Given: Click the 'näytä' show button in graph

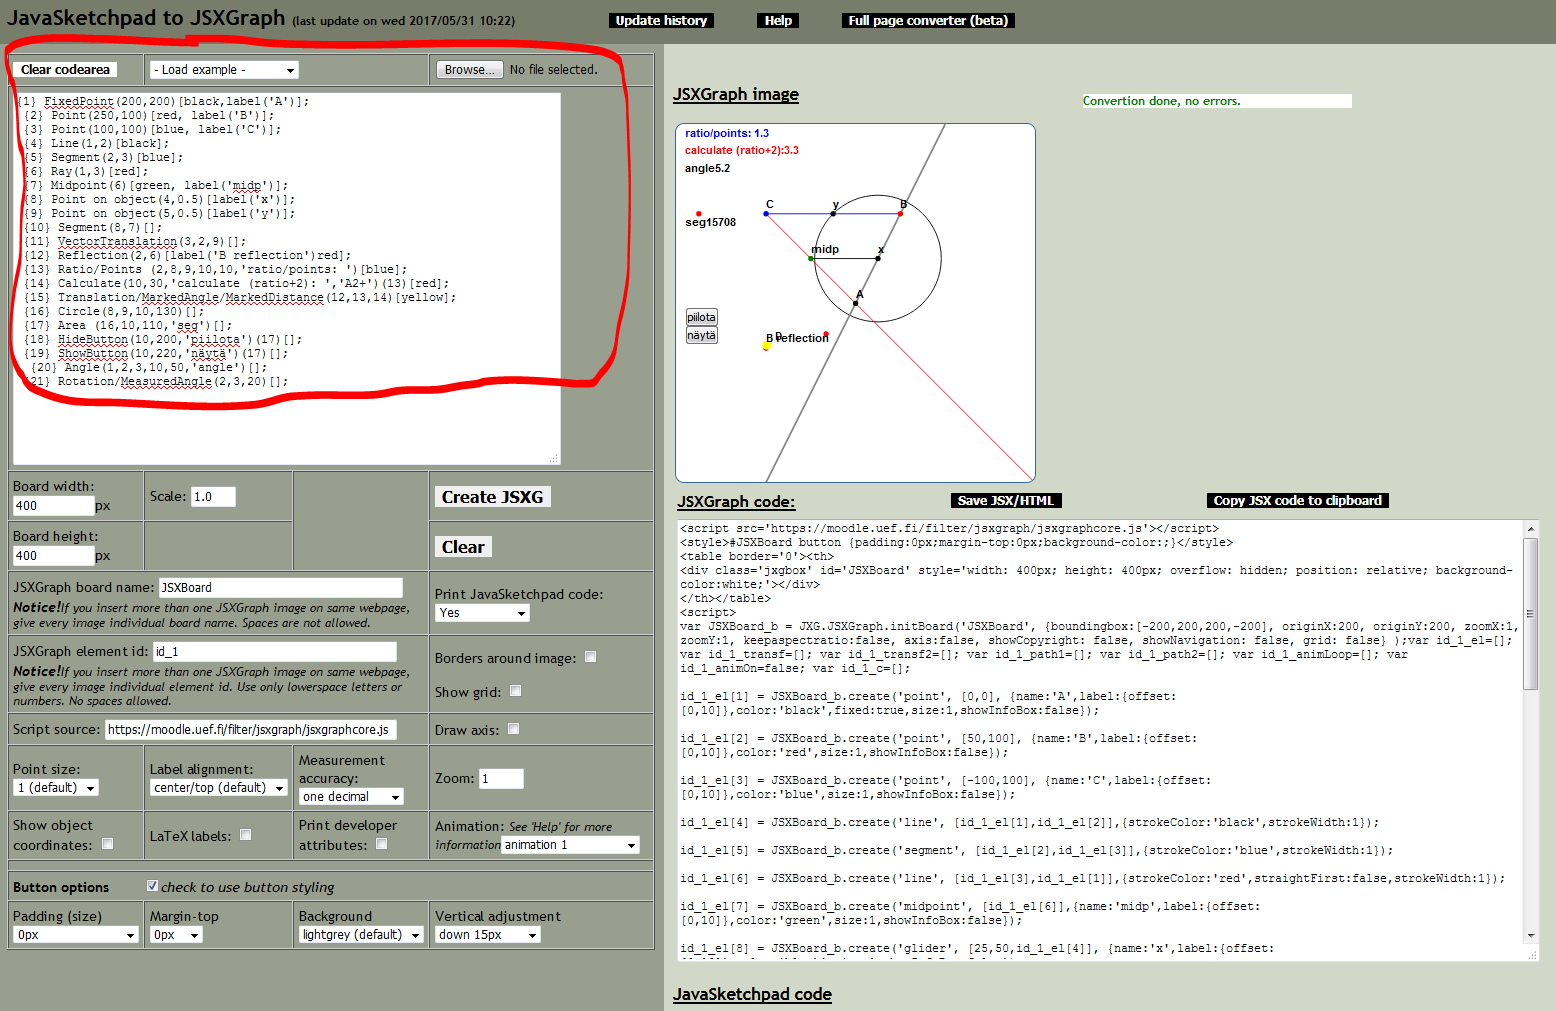Looking at the screenshot, I should (x=701, y=335).
